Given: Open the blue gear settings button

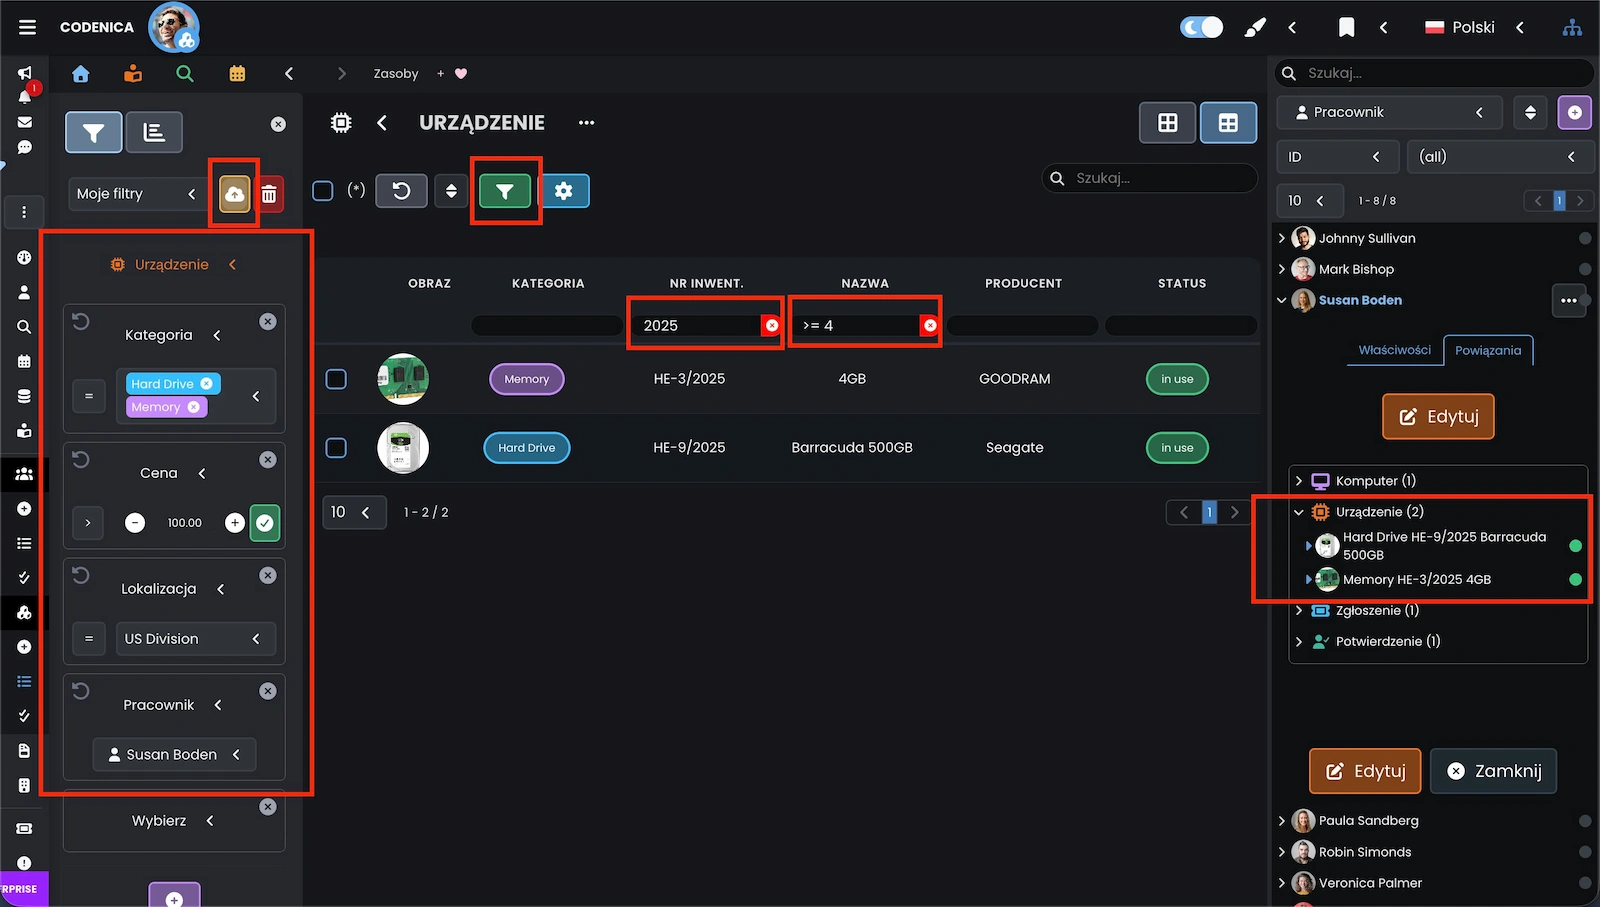Looking at the screenshot, I should point(564,191).
